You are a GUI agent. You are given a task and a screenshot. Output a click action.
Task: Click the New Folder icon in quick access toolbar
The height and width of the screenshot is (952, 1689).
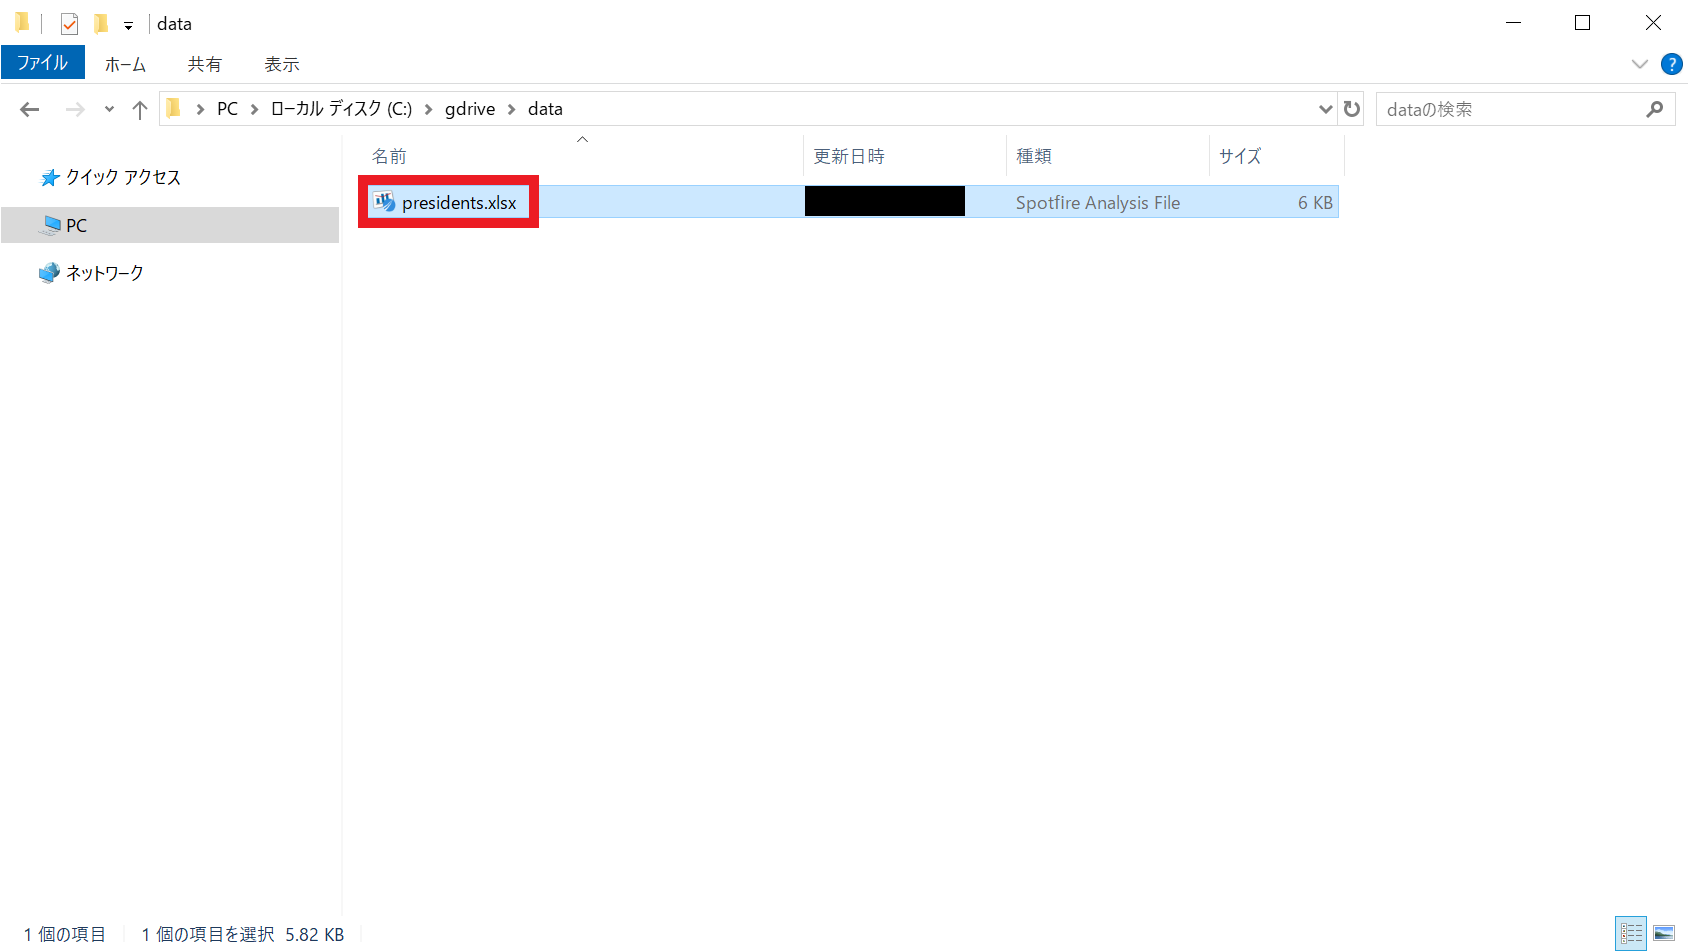pos(101,23)
